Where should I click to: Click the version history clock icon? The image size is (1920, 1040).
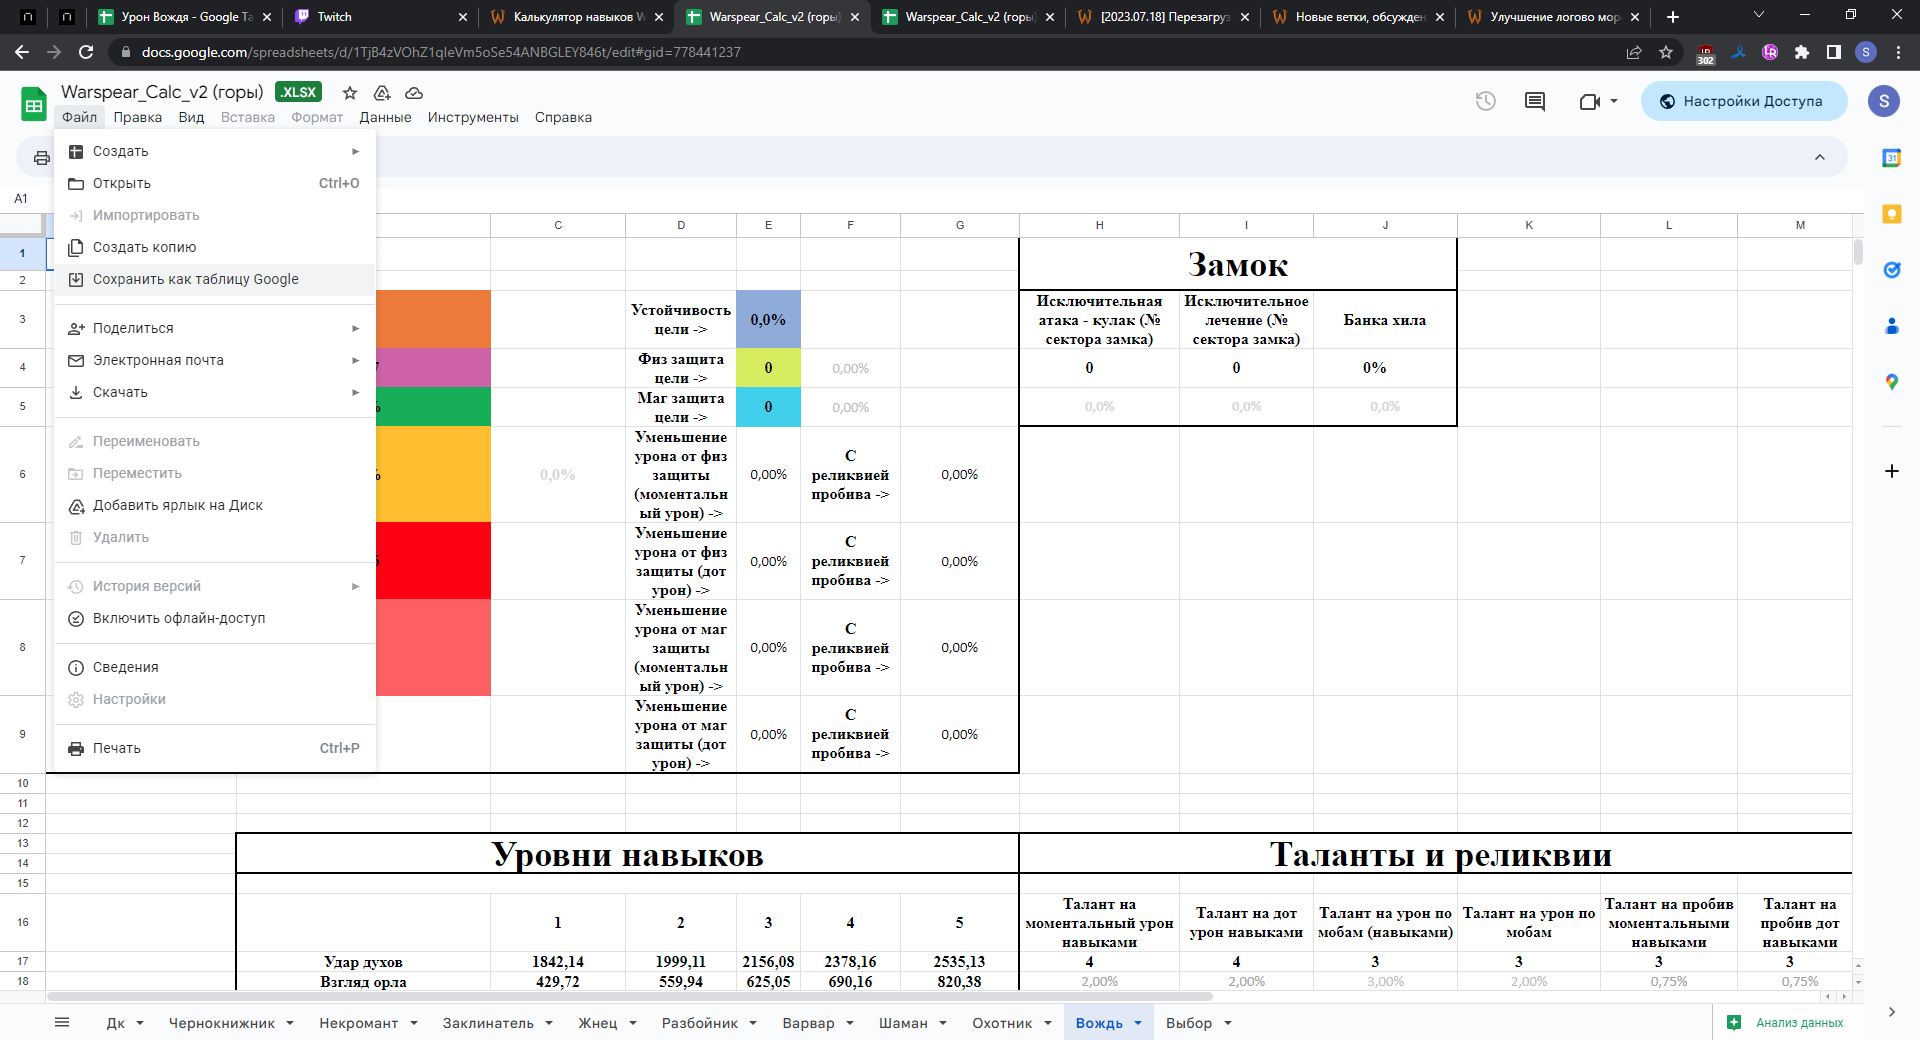click(1485, 101)
